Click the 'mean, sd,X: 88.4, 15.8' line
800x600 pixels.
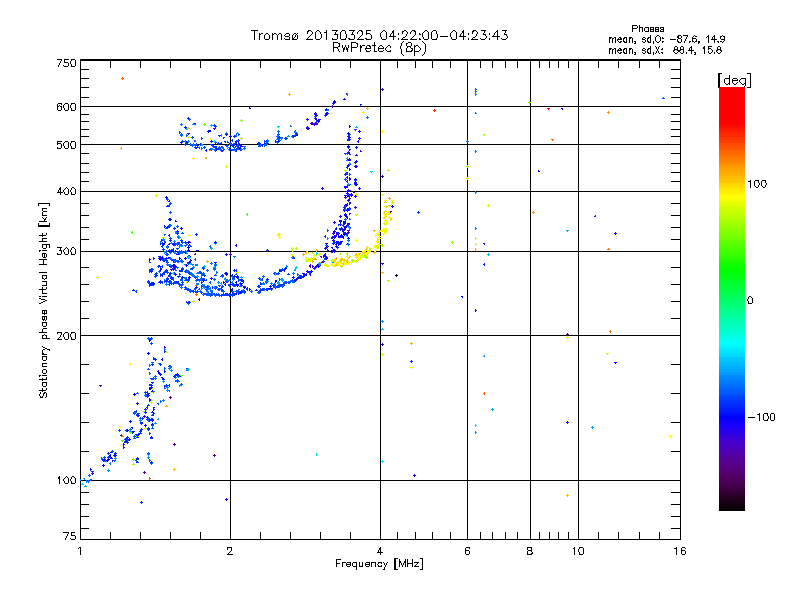665,50
